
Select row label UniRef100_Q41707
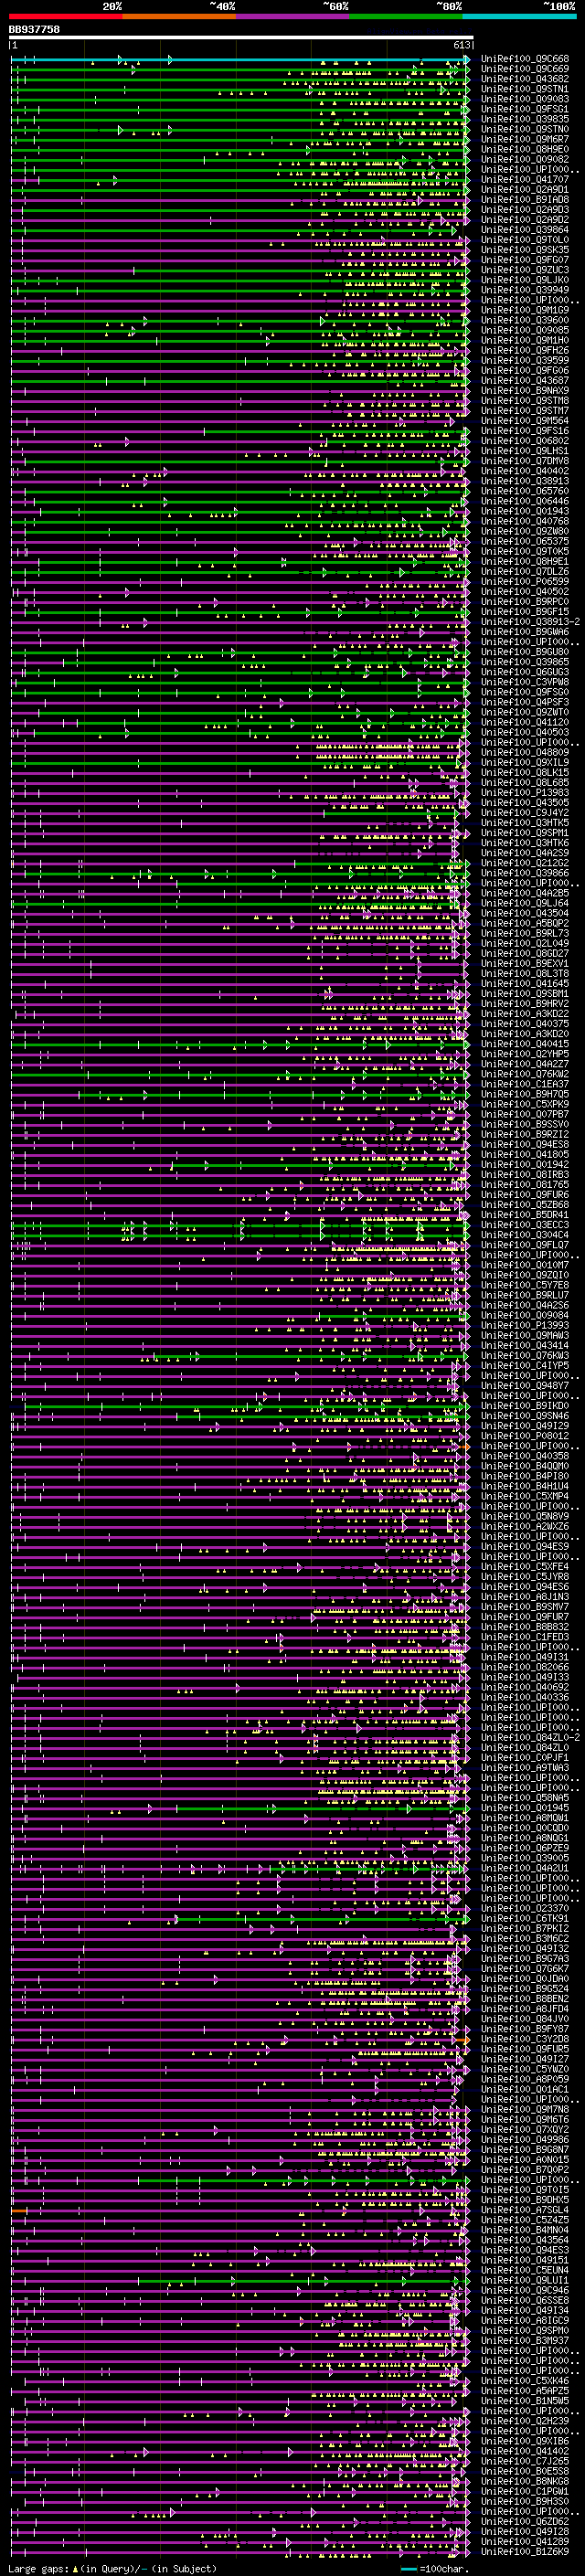525,180
